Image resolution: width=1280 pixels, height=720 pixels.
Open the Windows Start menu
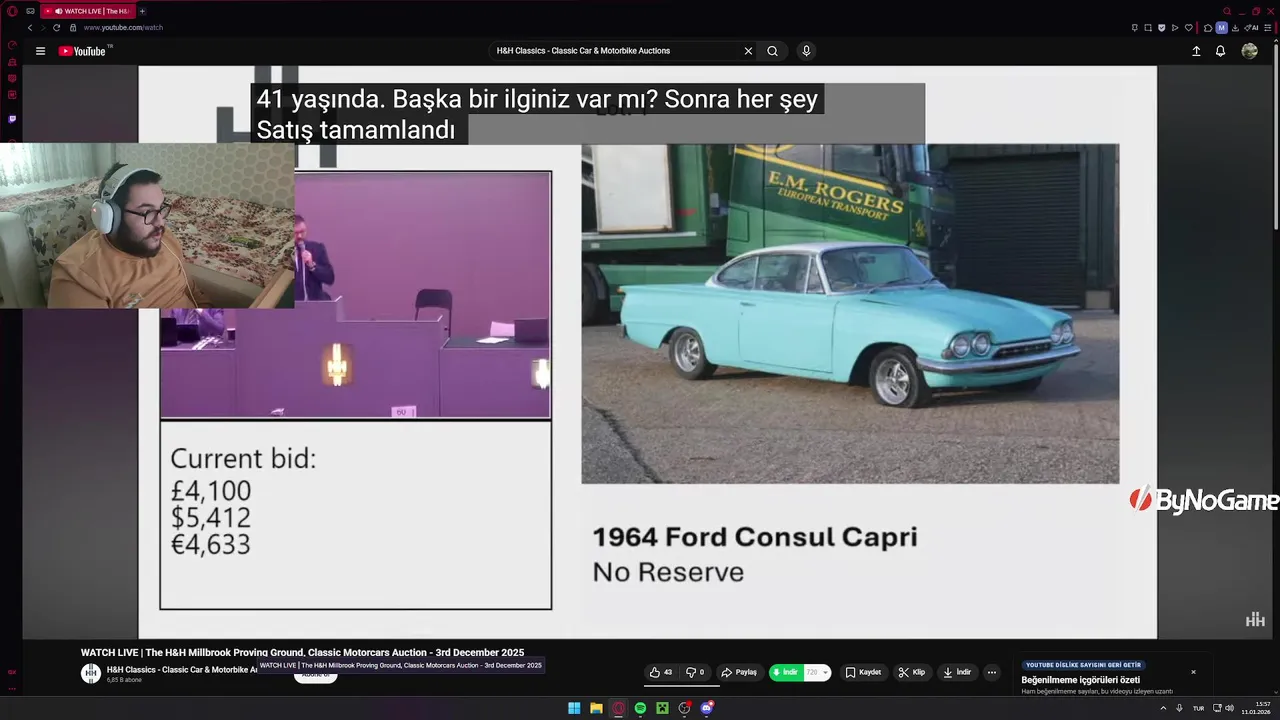[x=574, y=708]
